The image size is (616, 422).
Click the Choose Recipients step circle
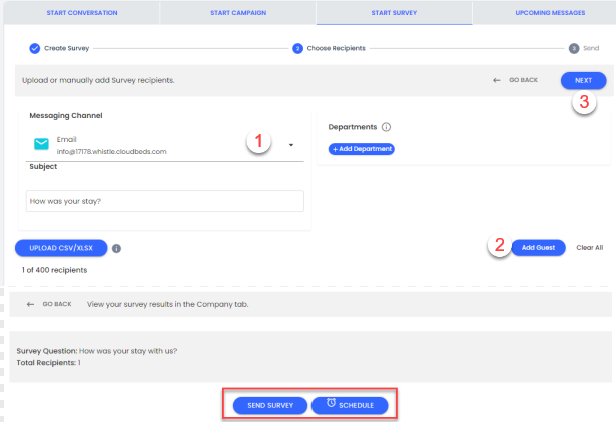coord(297,47)
